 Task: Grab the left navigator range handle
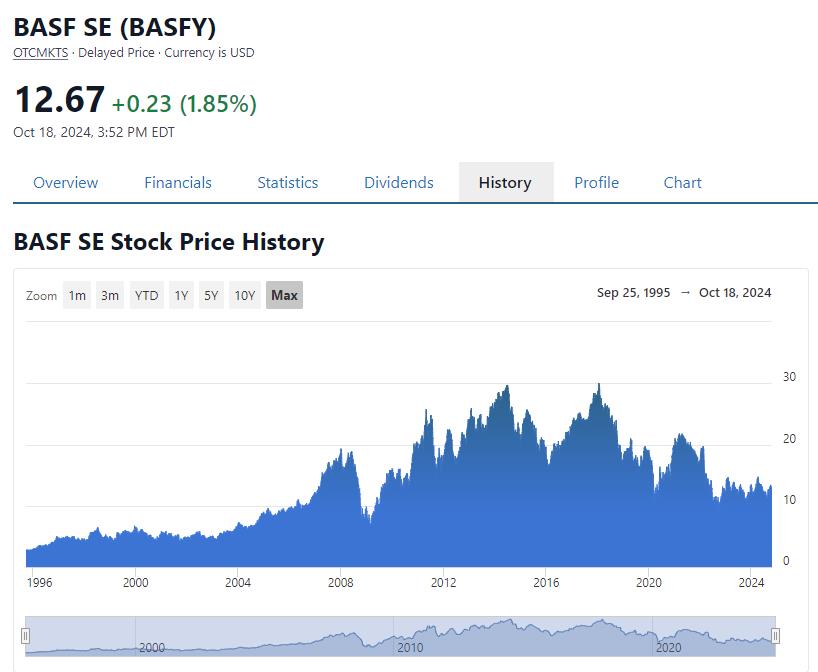tap(26, 636)
